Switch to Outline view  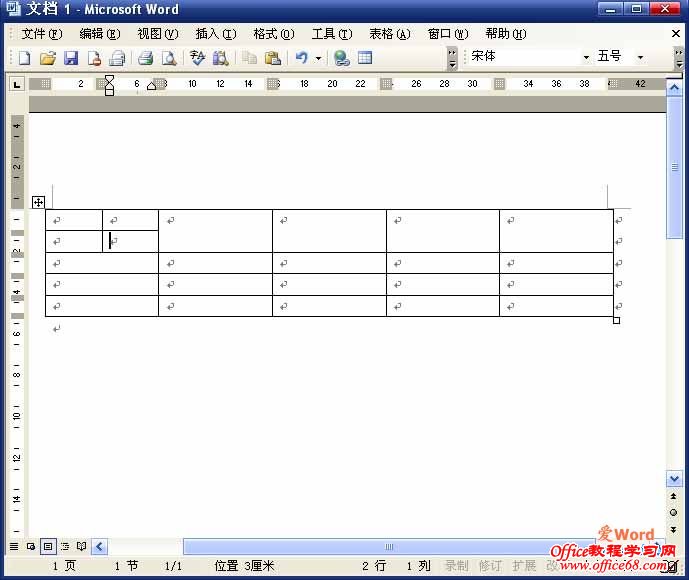pos(65,546)
